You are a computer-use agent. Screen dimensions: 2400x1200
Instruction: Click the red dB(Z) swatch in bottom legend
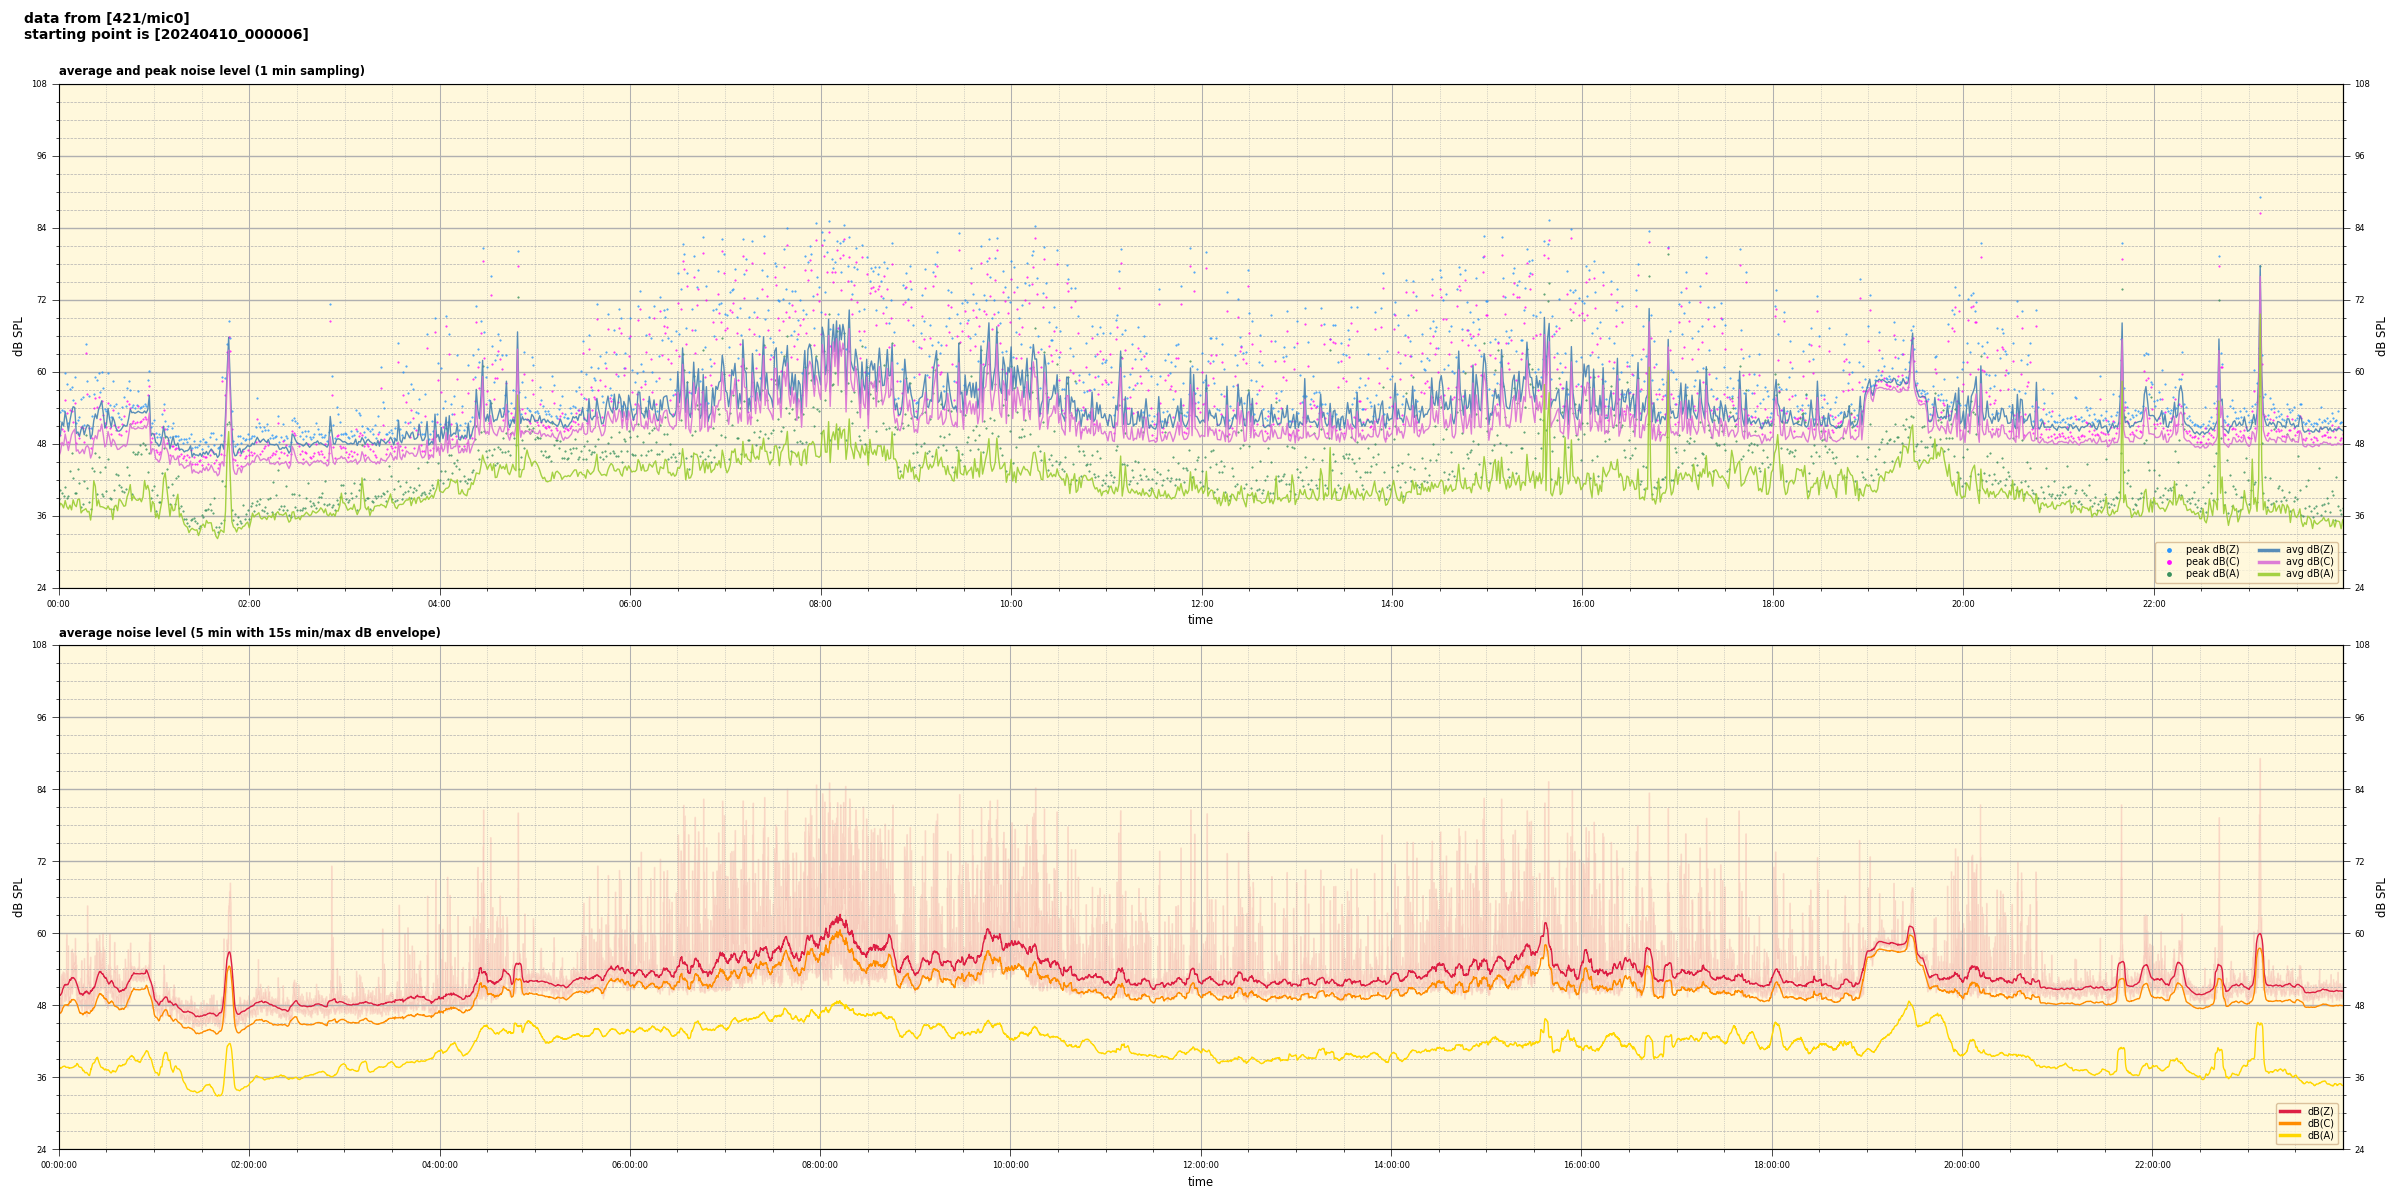2290,1111
